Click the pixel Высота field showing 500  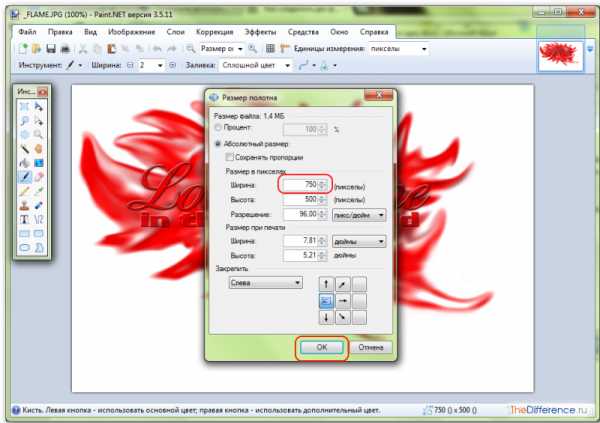pos(305,199)
